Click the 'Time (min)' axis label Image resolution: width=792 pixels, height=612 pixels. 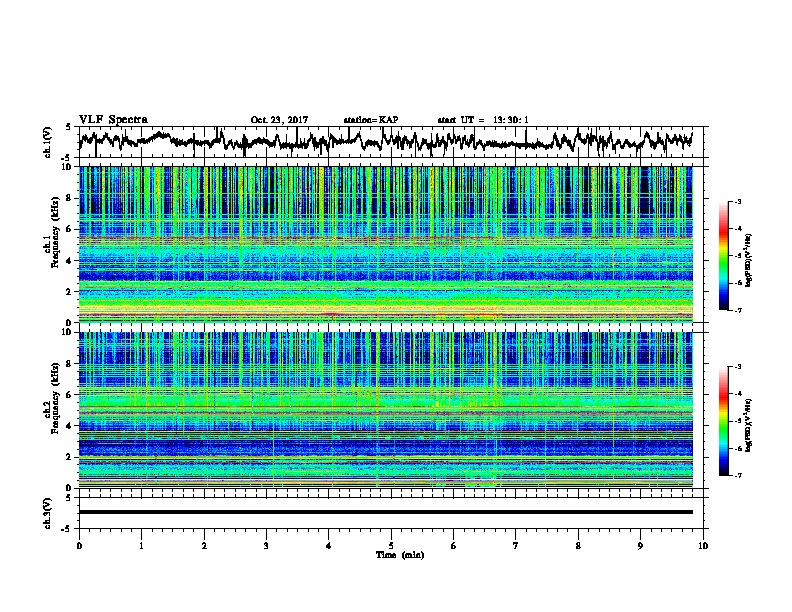pos(400,555)
